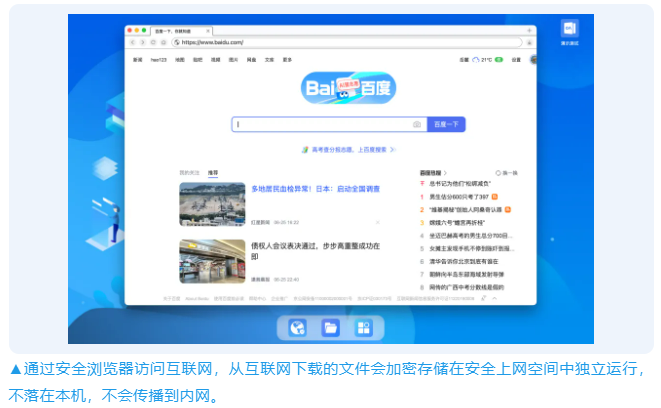Switch to the 推荐 tab
The width and height of the screenshot is (661, 408).
click(x=212, y=172)
